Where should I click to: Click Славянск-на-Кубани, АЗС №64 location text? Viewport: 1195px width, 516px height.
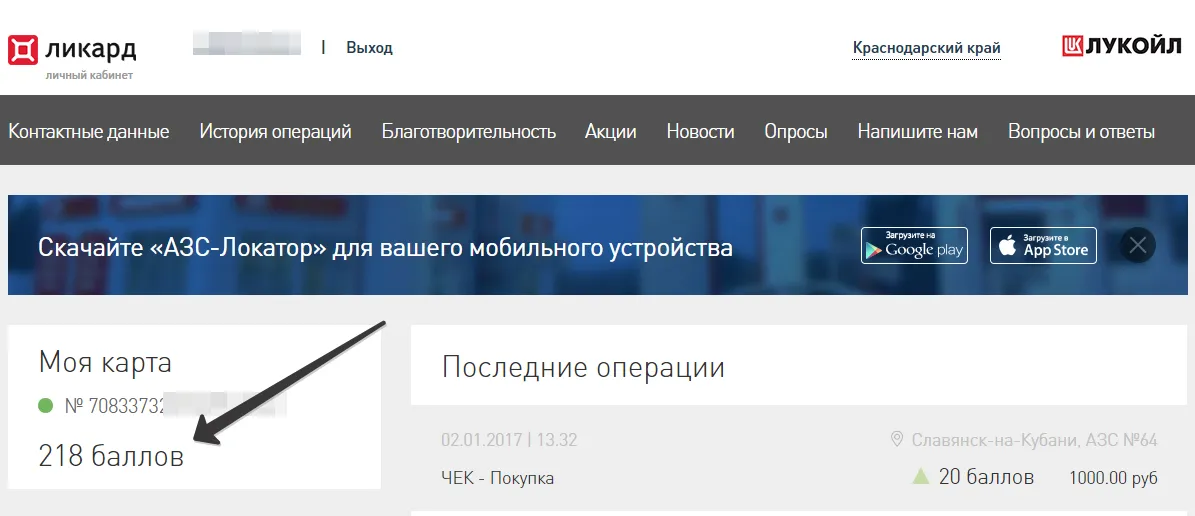pos(1034,440)
